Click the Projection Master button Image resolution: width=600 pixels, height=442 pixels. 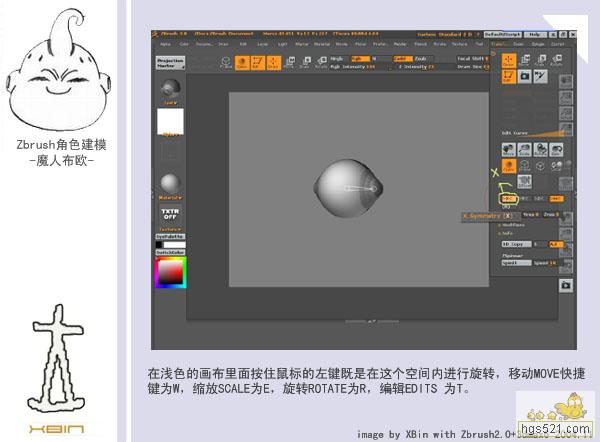(x=170, y=63)
